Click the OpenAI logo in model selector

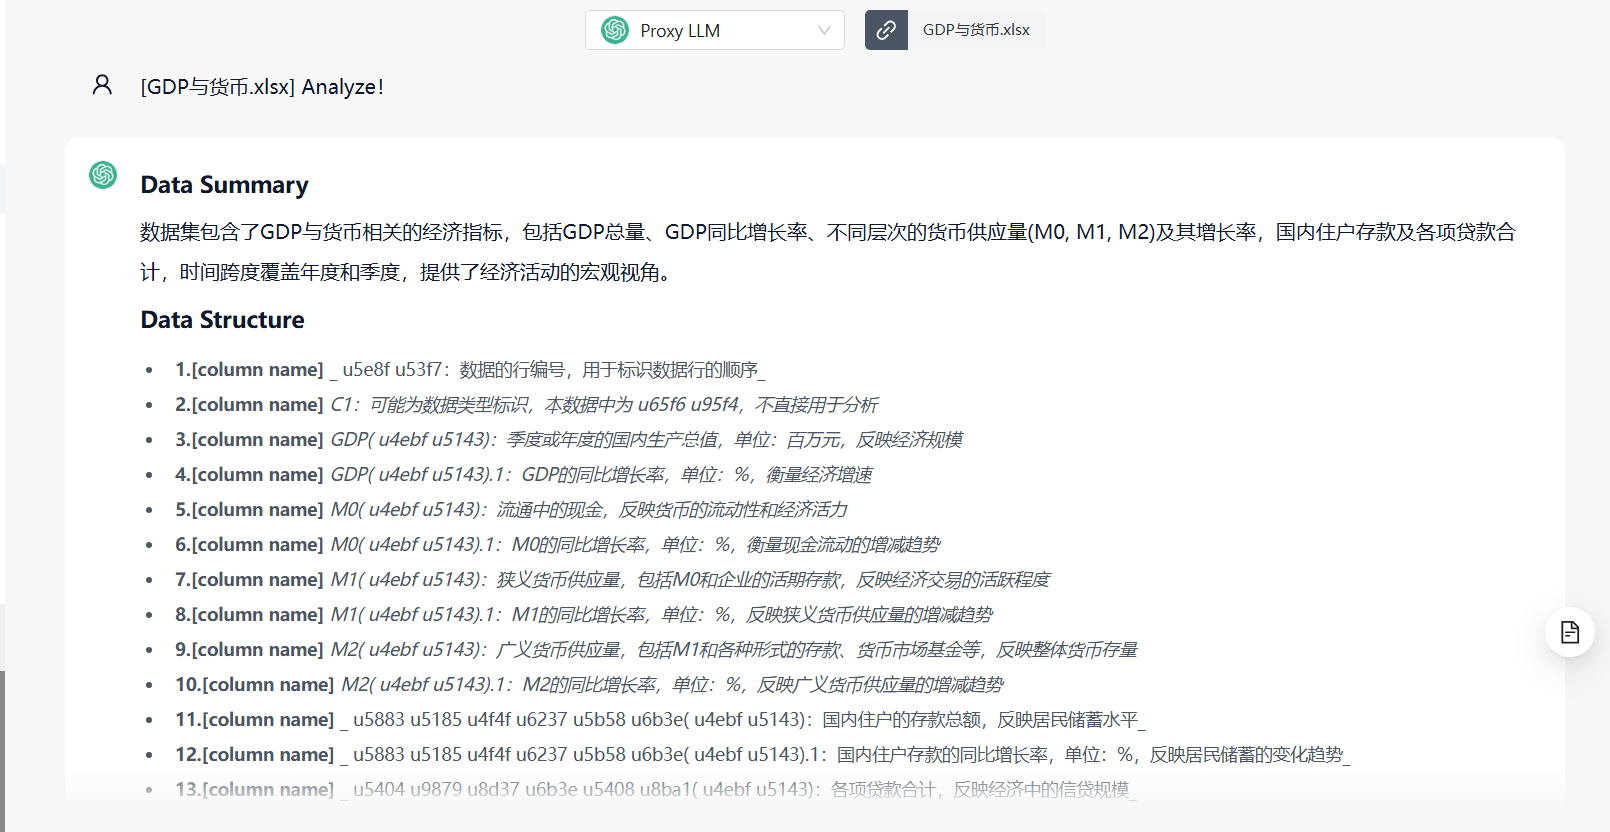(615, 30)
